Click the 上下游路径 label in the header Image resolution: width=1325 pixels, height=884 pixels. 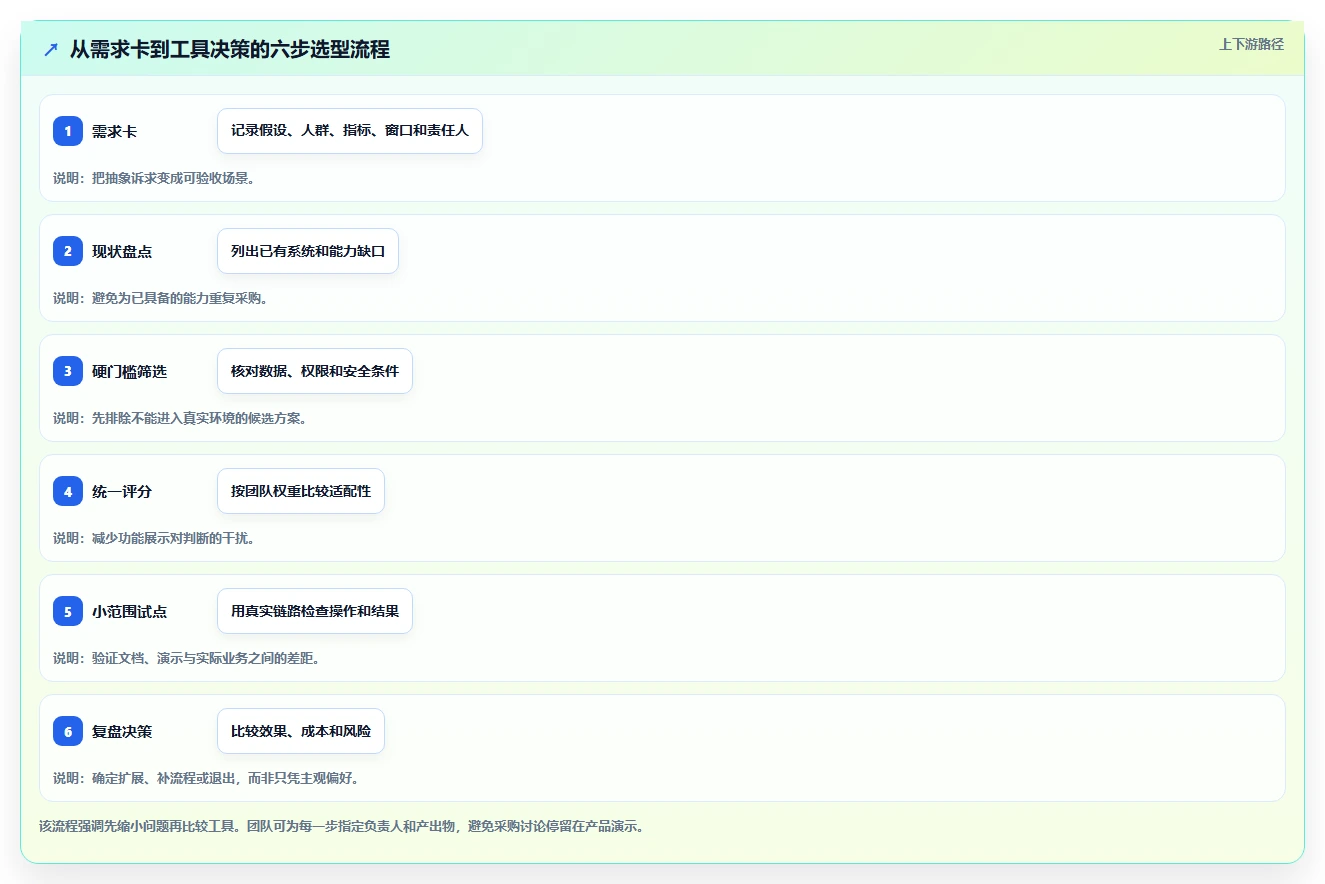click(x=1251, y=44)
